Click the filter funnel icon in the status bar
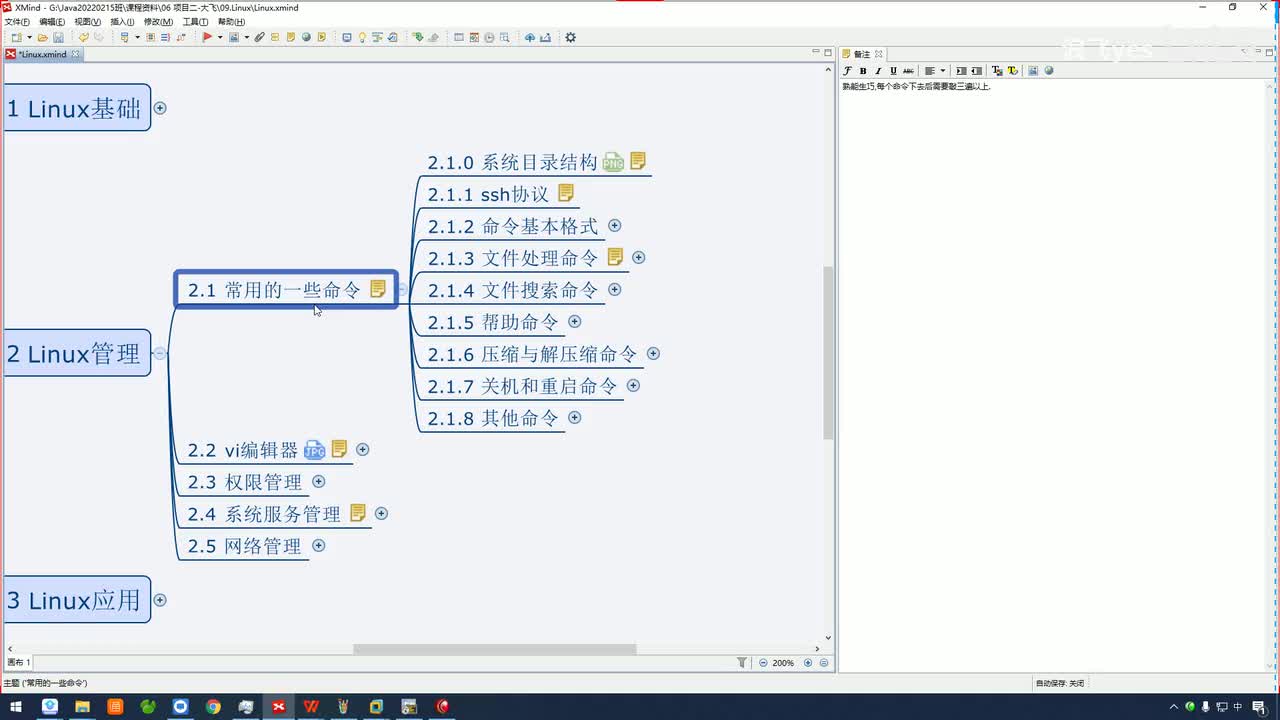The height and width of the screenshot is (720, 1280). (742, 662)
